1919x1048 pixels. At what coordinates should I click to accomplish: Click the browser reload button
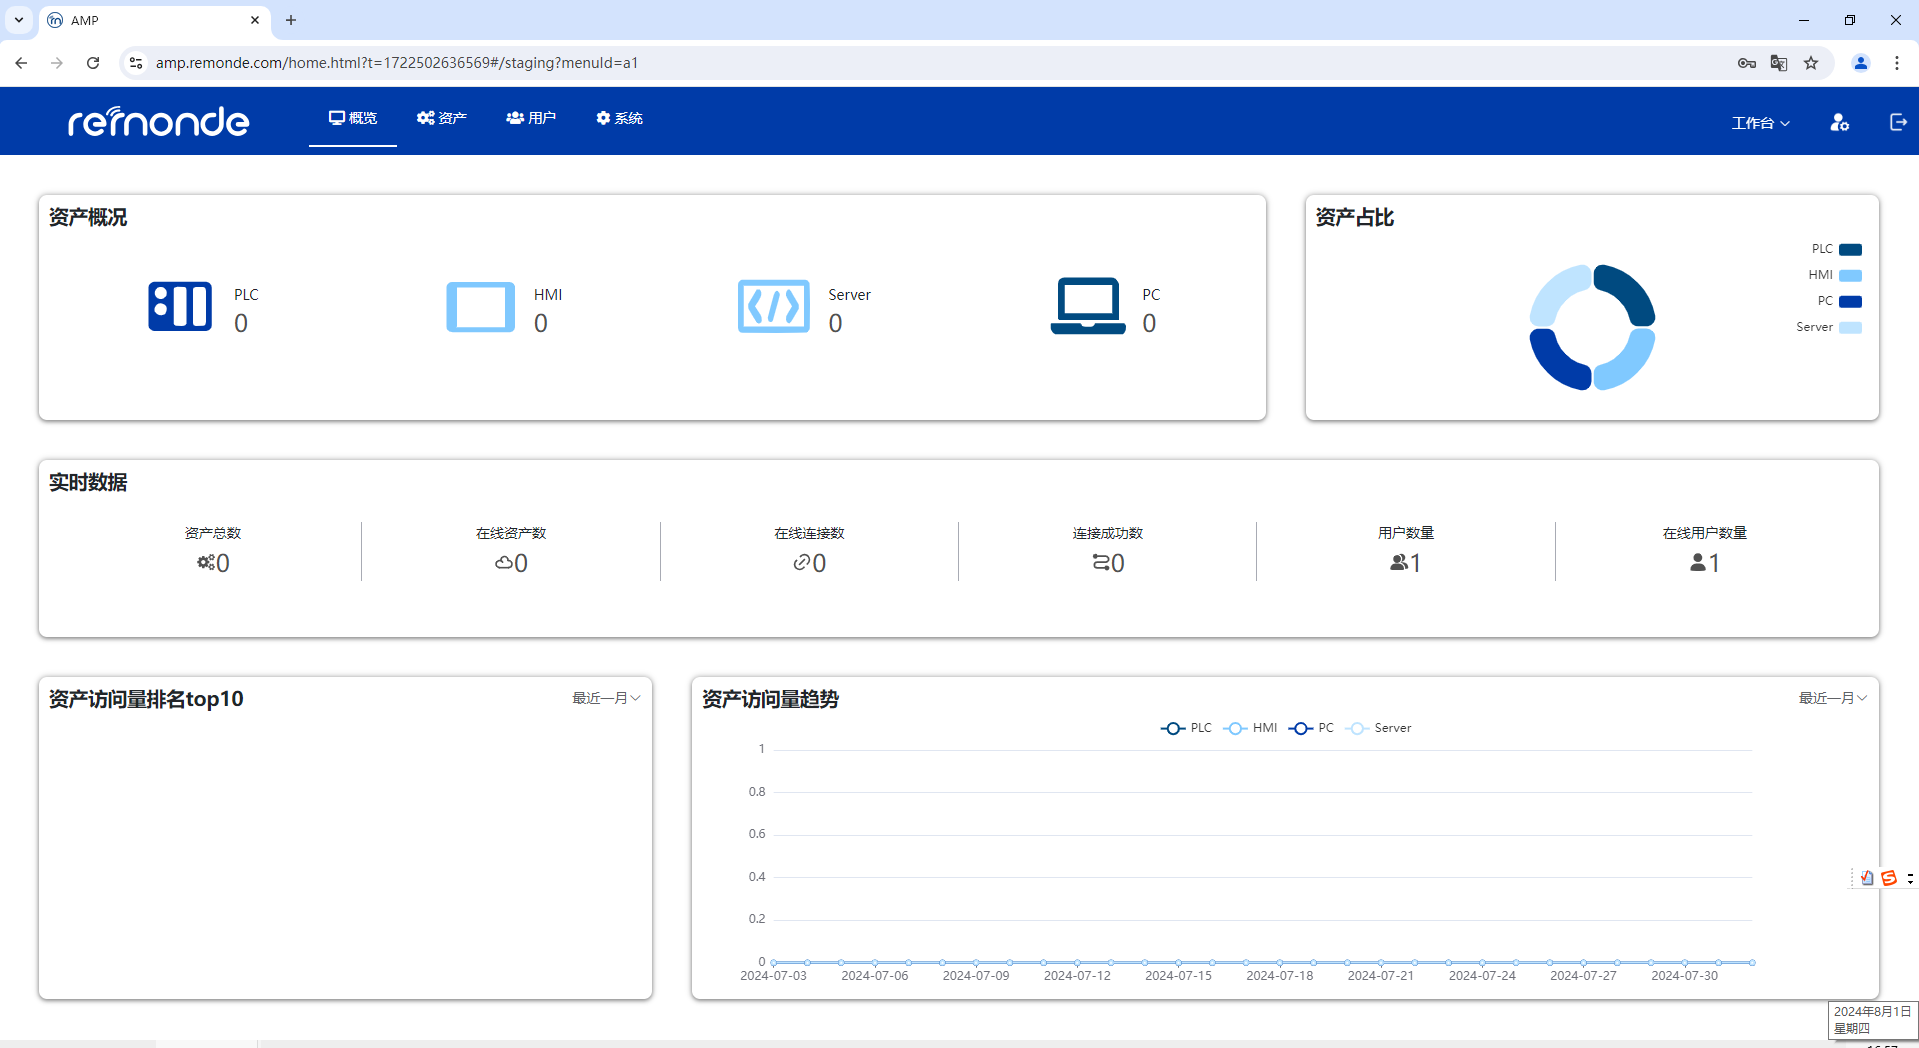click(x=93, y=63)
